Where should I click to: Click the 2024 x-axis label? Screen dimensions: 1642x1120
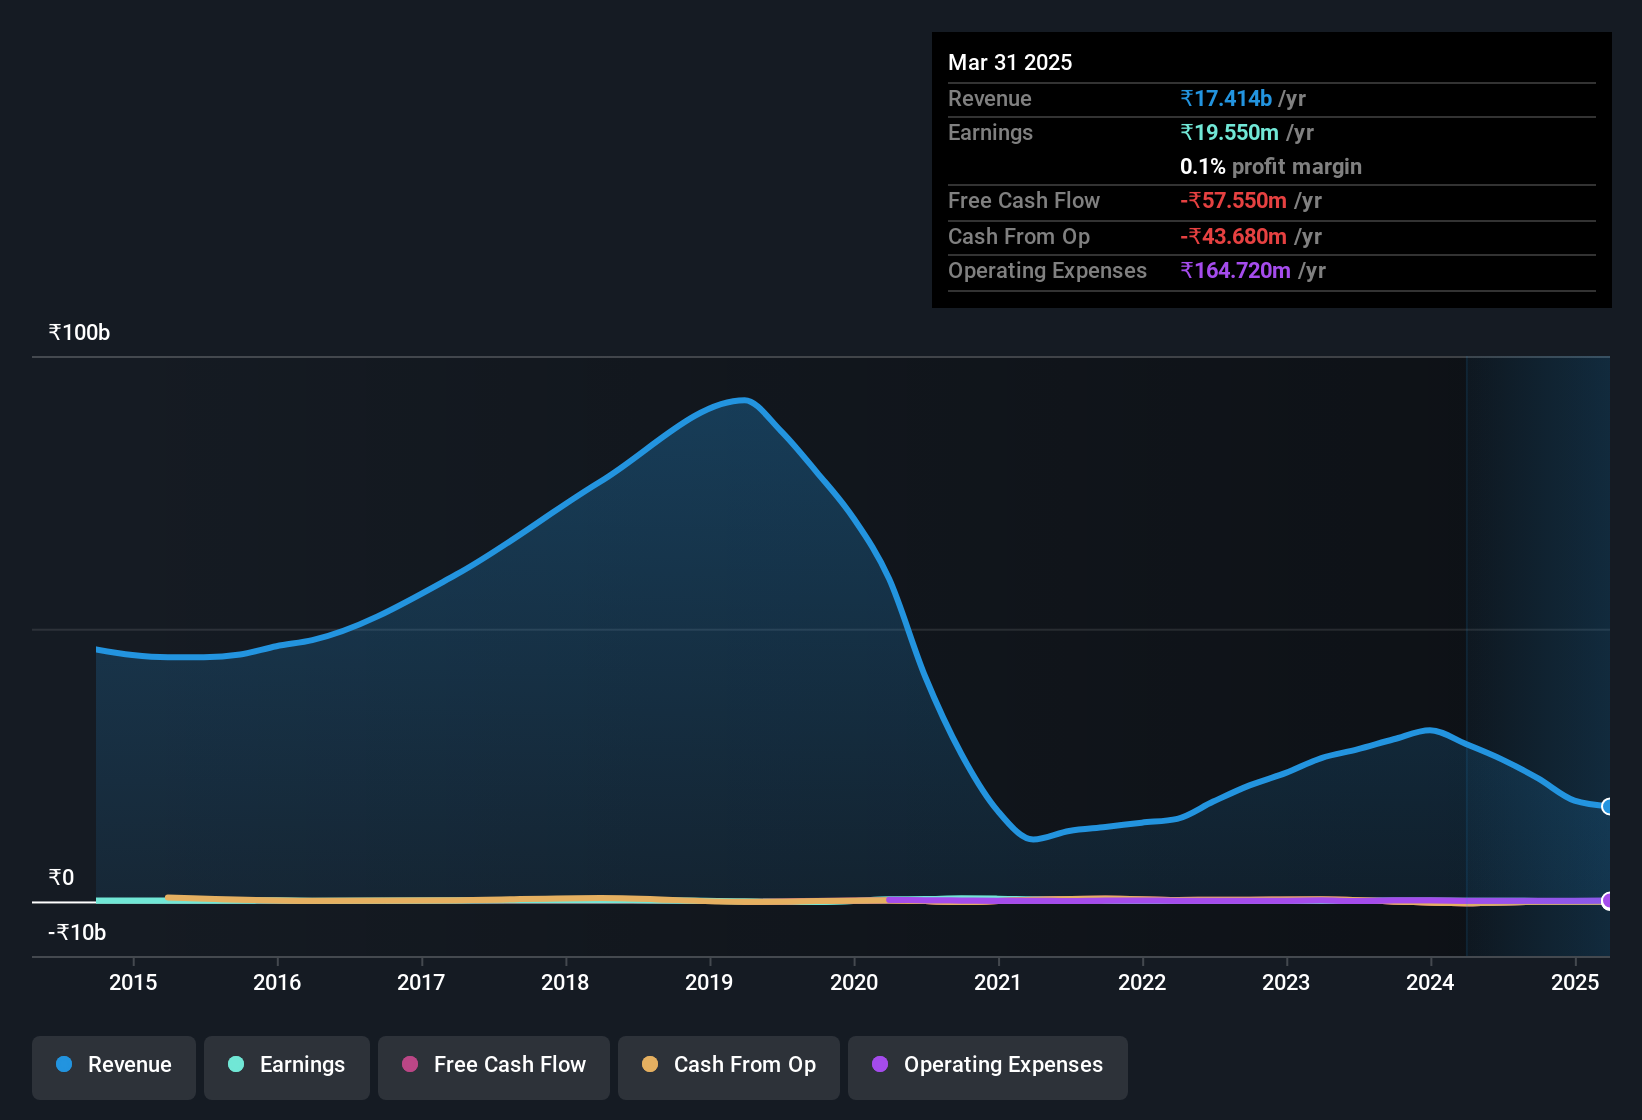1430,982
